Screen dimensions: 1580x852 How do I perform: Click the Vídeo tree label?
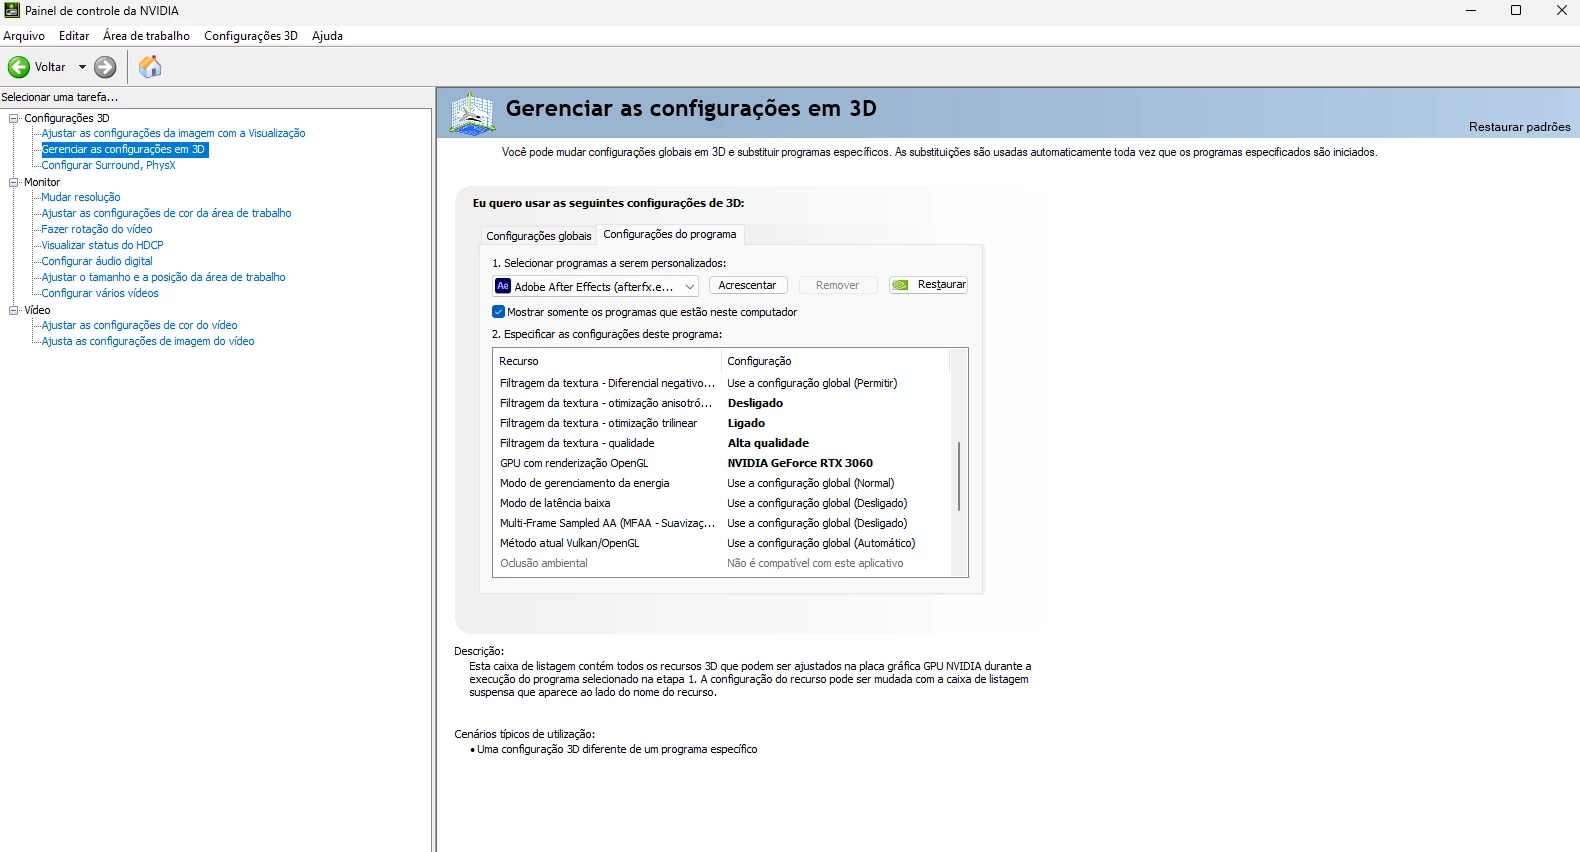coord(37,310)
